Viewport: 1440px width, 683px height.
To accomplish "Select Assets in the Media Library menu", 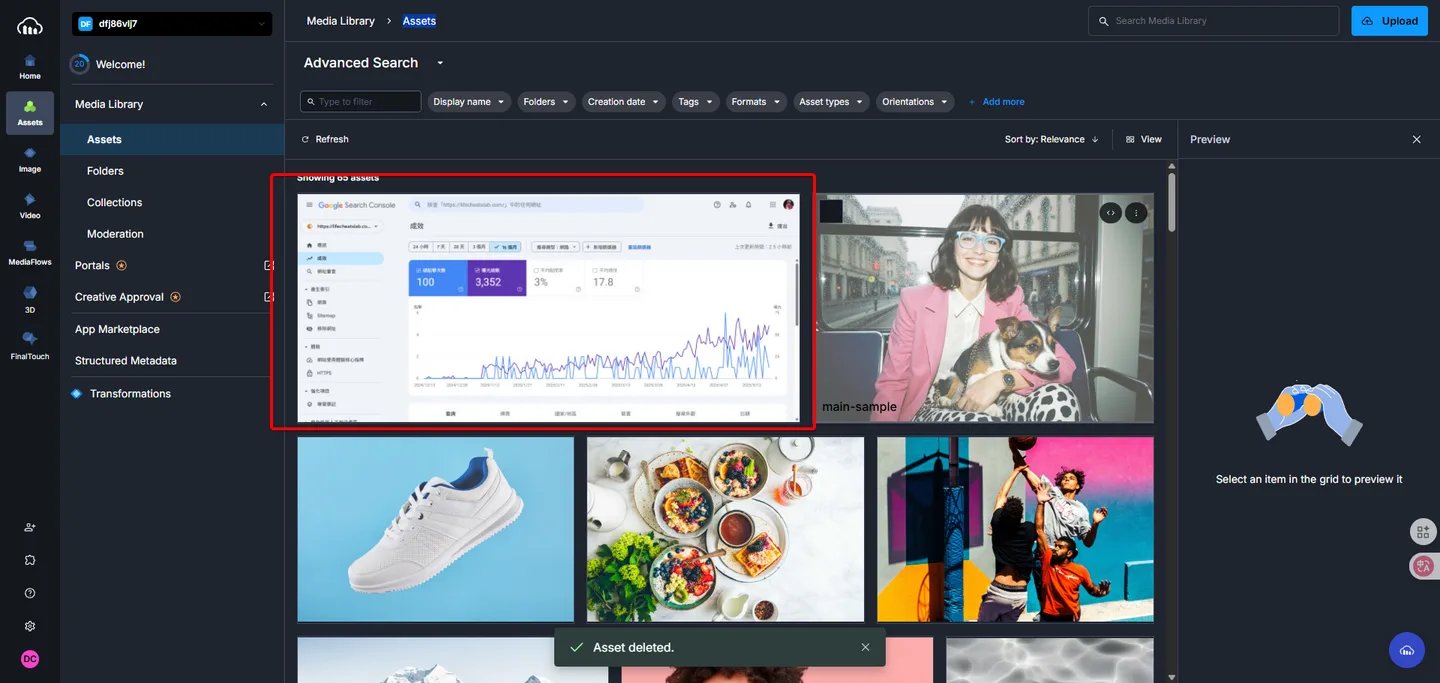I will coord(172,140).
